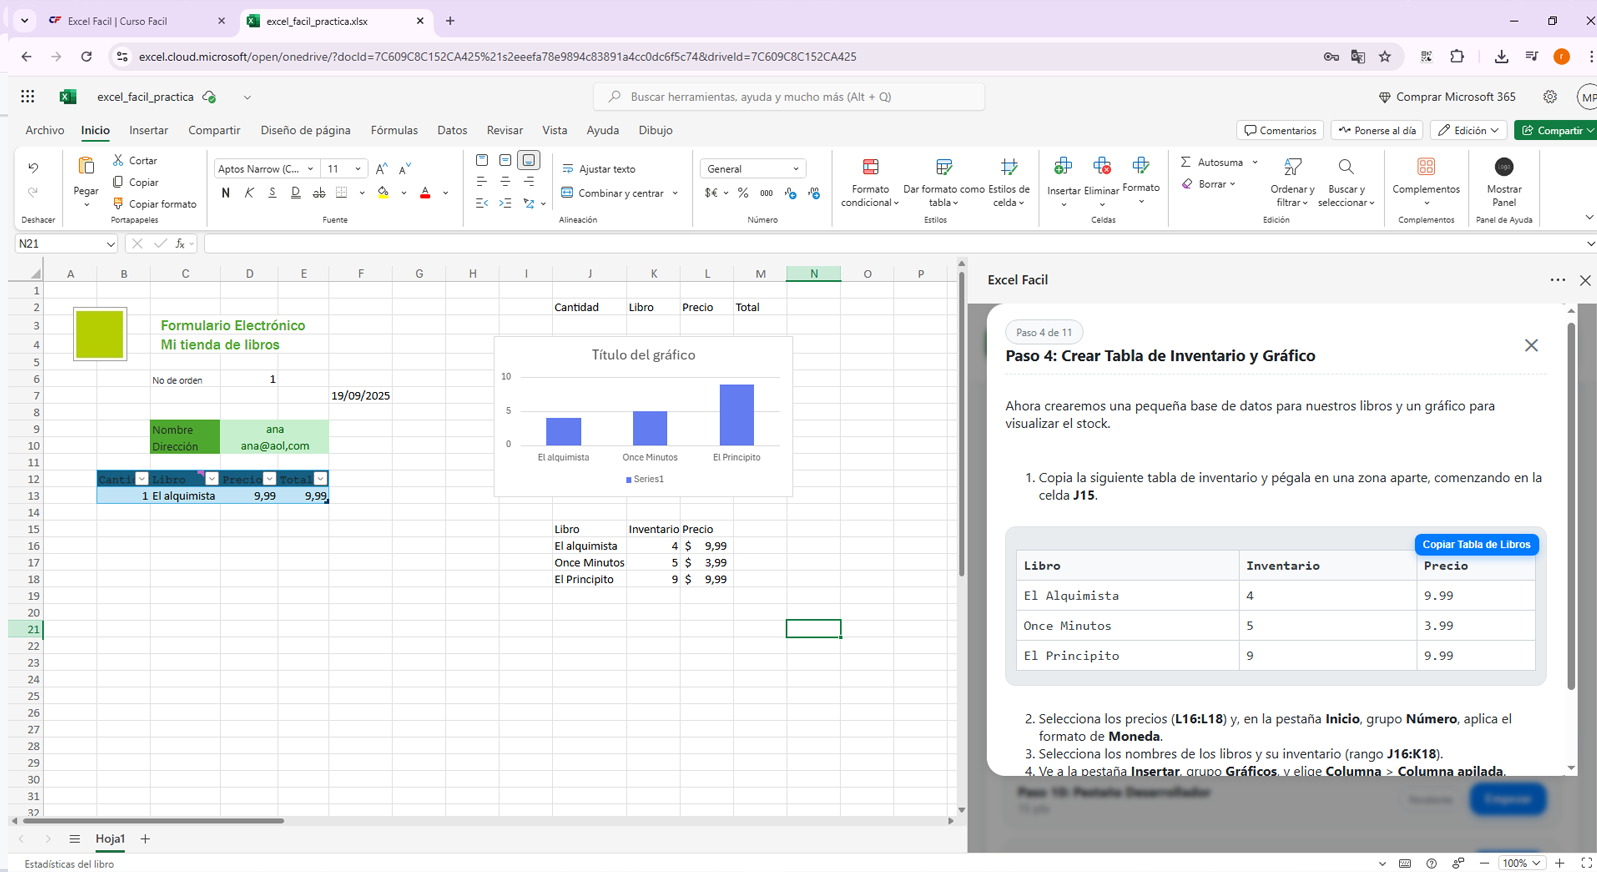Toggle italic (K) formatting
Image resolution: width=1597 pixels, height=872 pixels.
coord(249,193)
